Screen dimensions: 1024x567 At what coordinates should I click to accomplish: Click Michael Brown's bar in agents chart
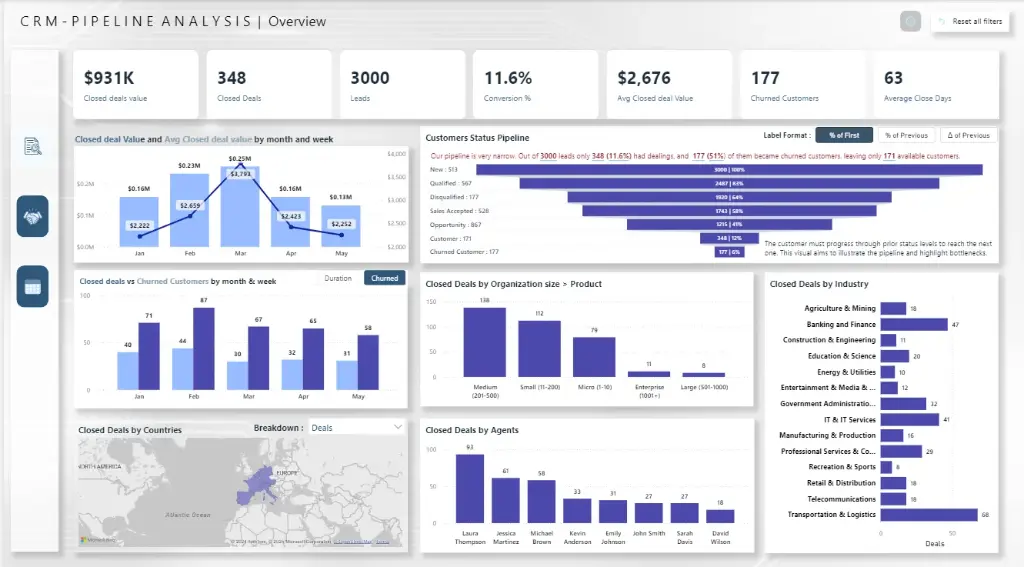[x=541, y=502]
